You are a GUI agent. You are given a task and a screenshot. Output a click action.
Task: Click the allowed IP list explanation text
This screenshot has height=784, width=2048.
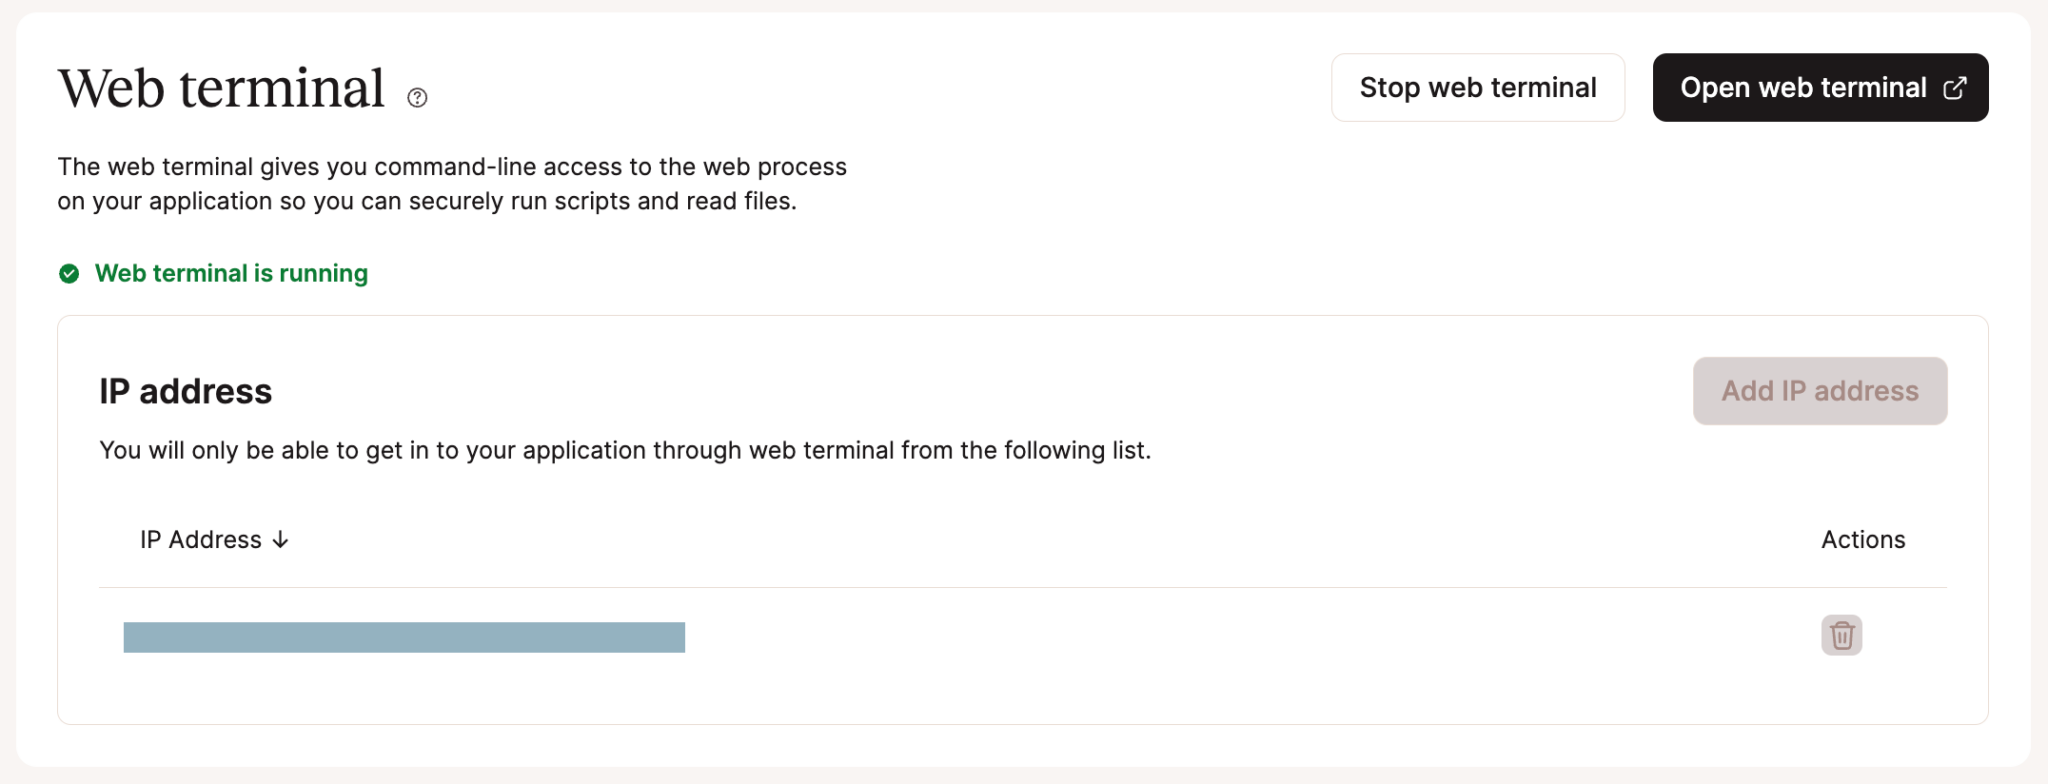(625, 450)
